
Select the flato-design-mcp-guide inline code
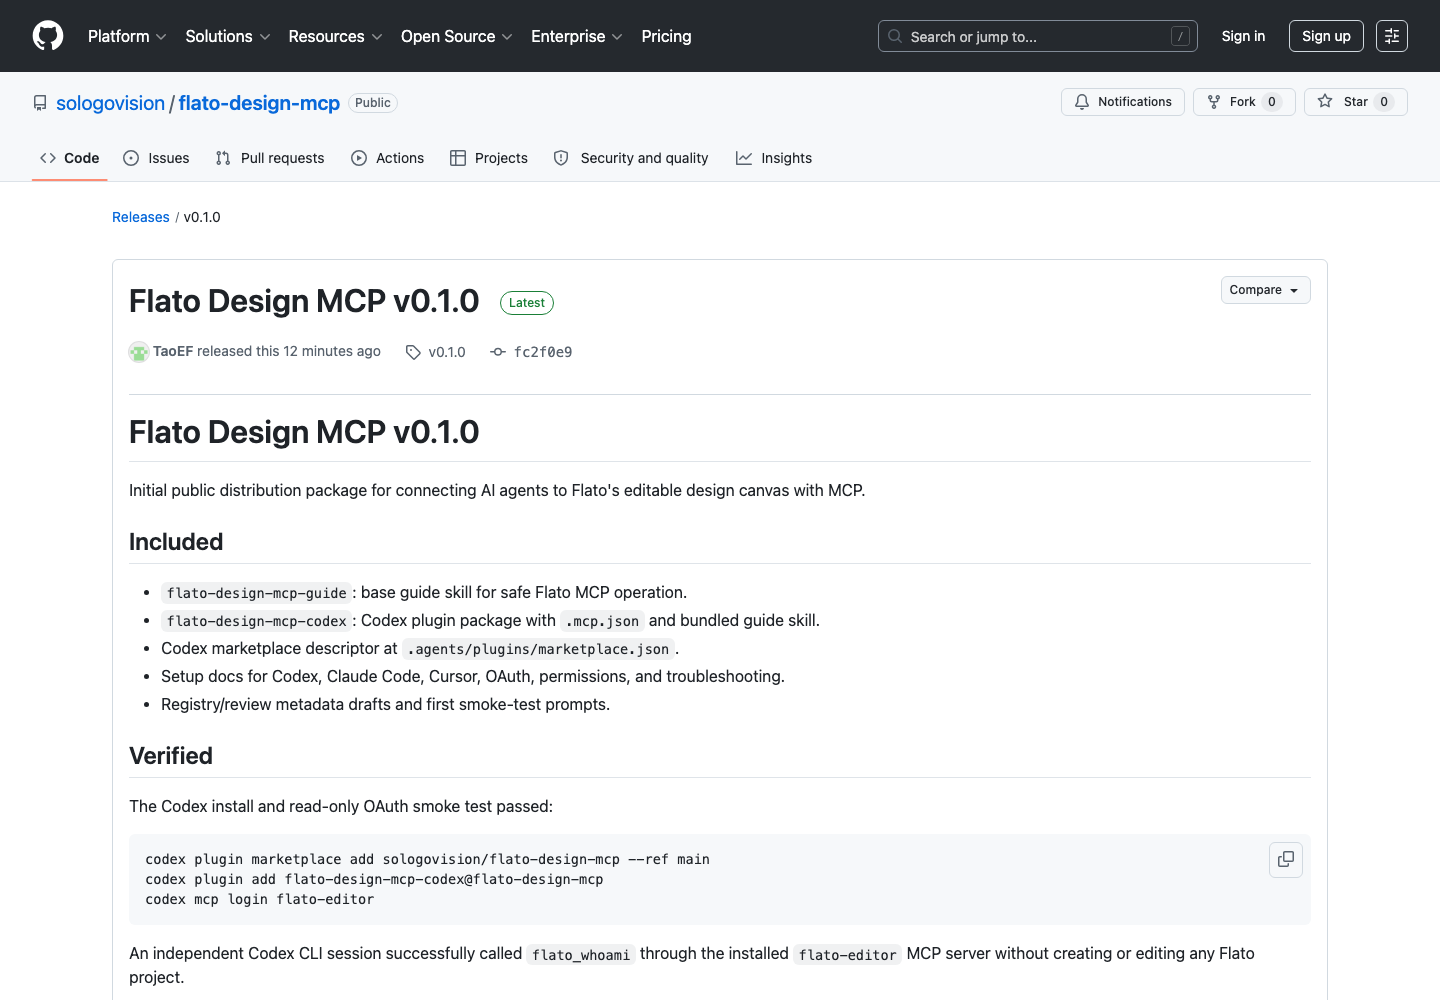(257, 593)
